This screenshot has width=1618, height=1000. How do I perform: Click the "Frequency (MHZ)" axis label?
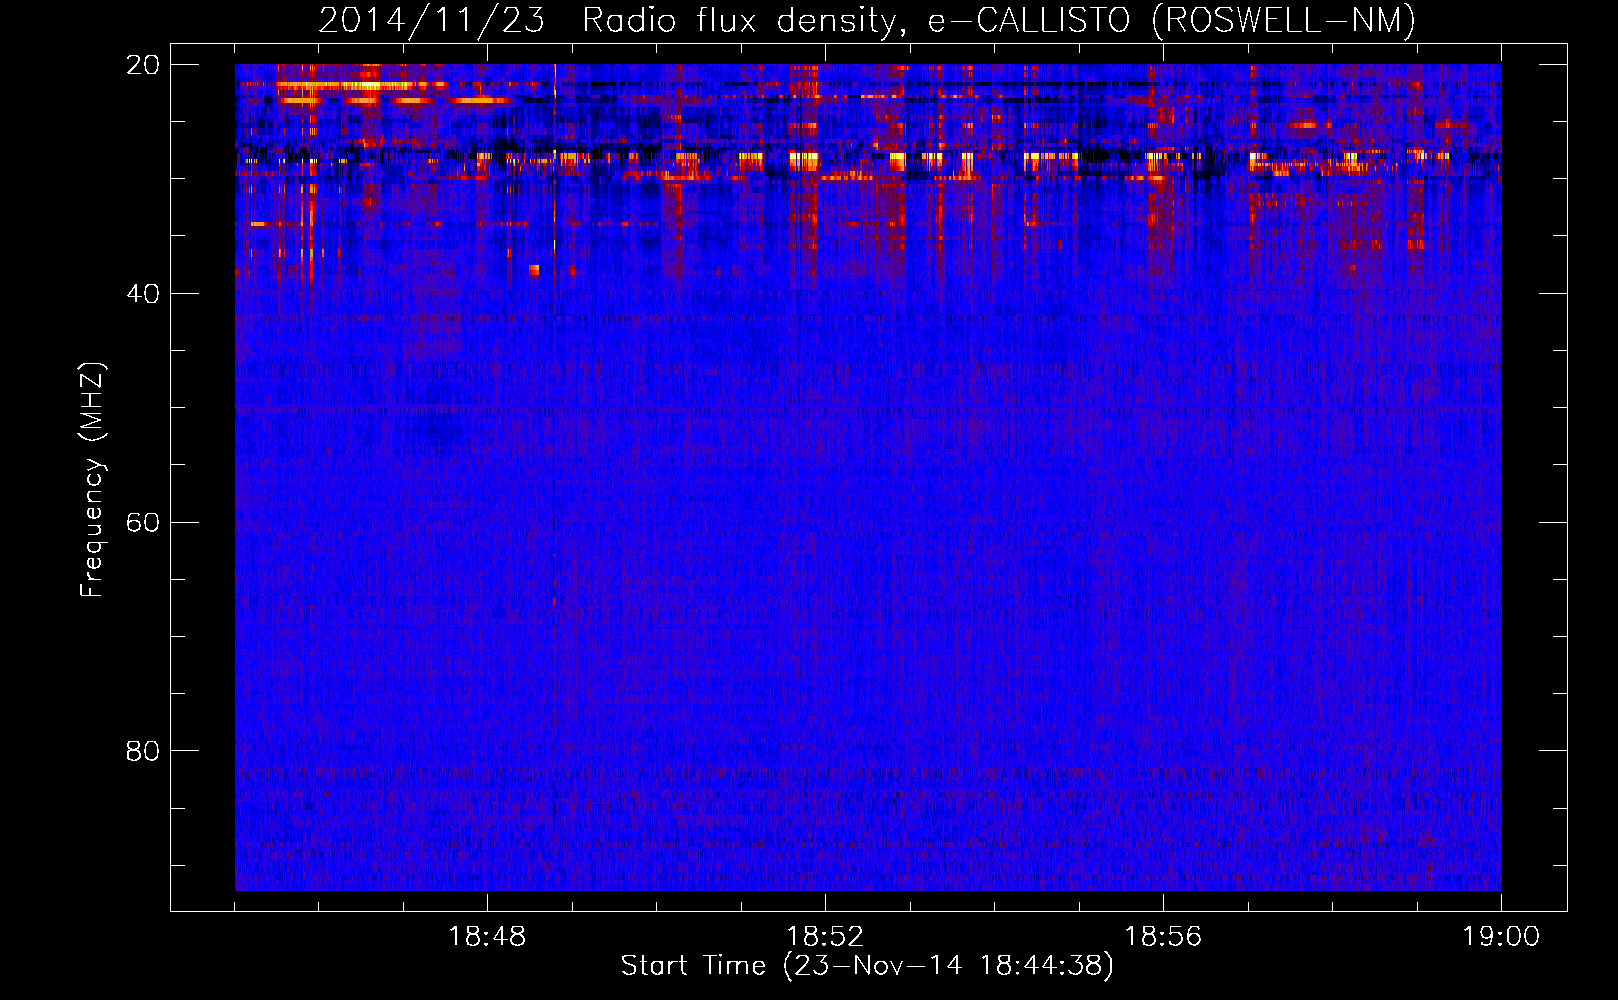92,480
